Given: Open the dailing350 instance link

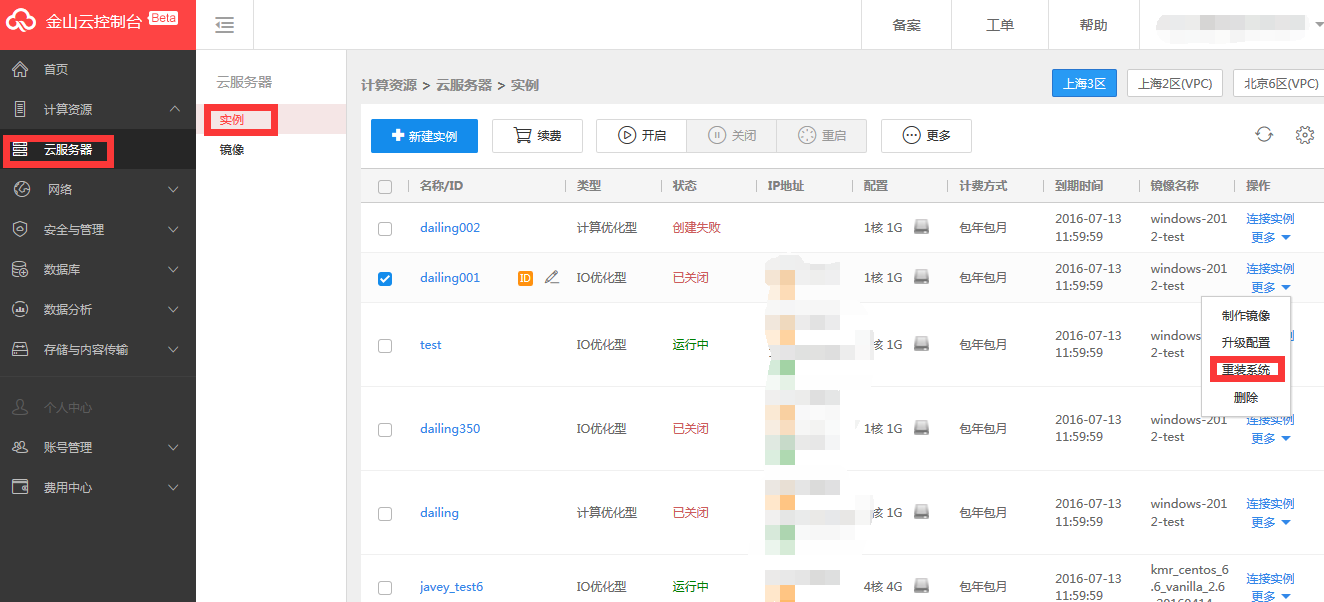Looking at the screenshot, I should 450,429.
